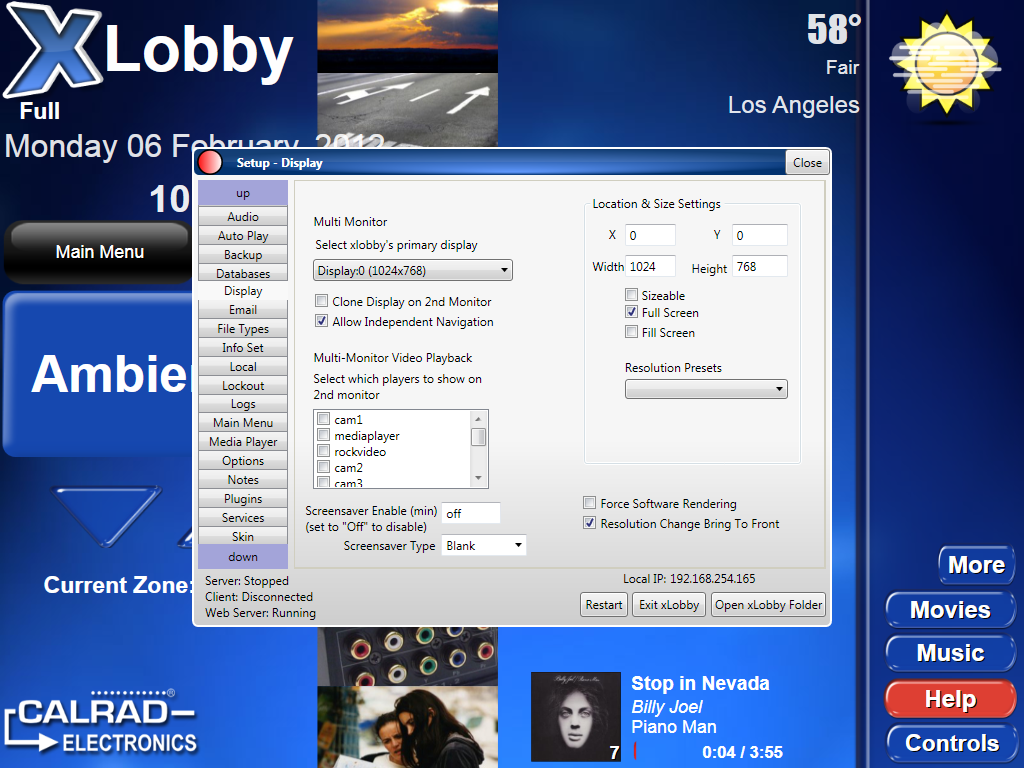The image size is (1024, 768).
Task: Open the Controls section
Action: pyautogui.click(x=952, y=743)
